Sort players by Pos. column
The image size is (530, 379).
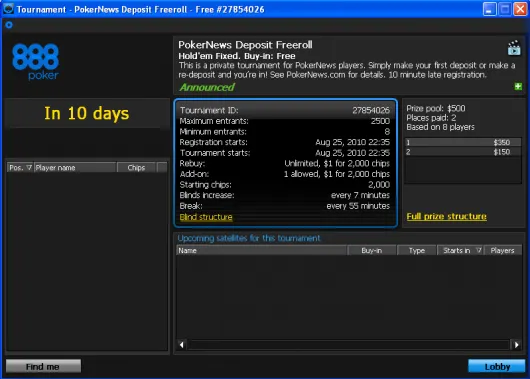(x=20, y=168)
